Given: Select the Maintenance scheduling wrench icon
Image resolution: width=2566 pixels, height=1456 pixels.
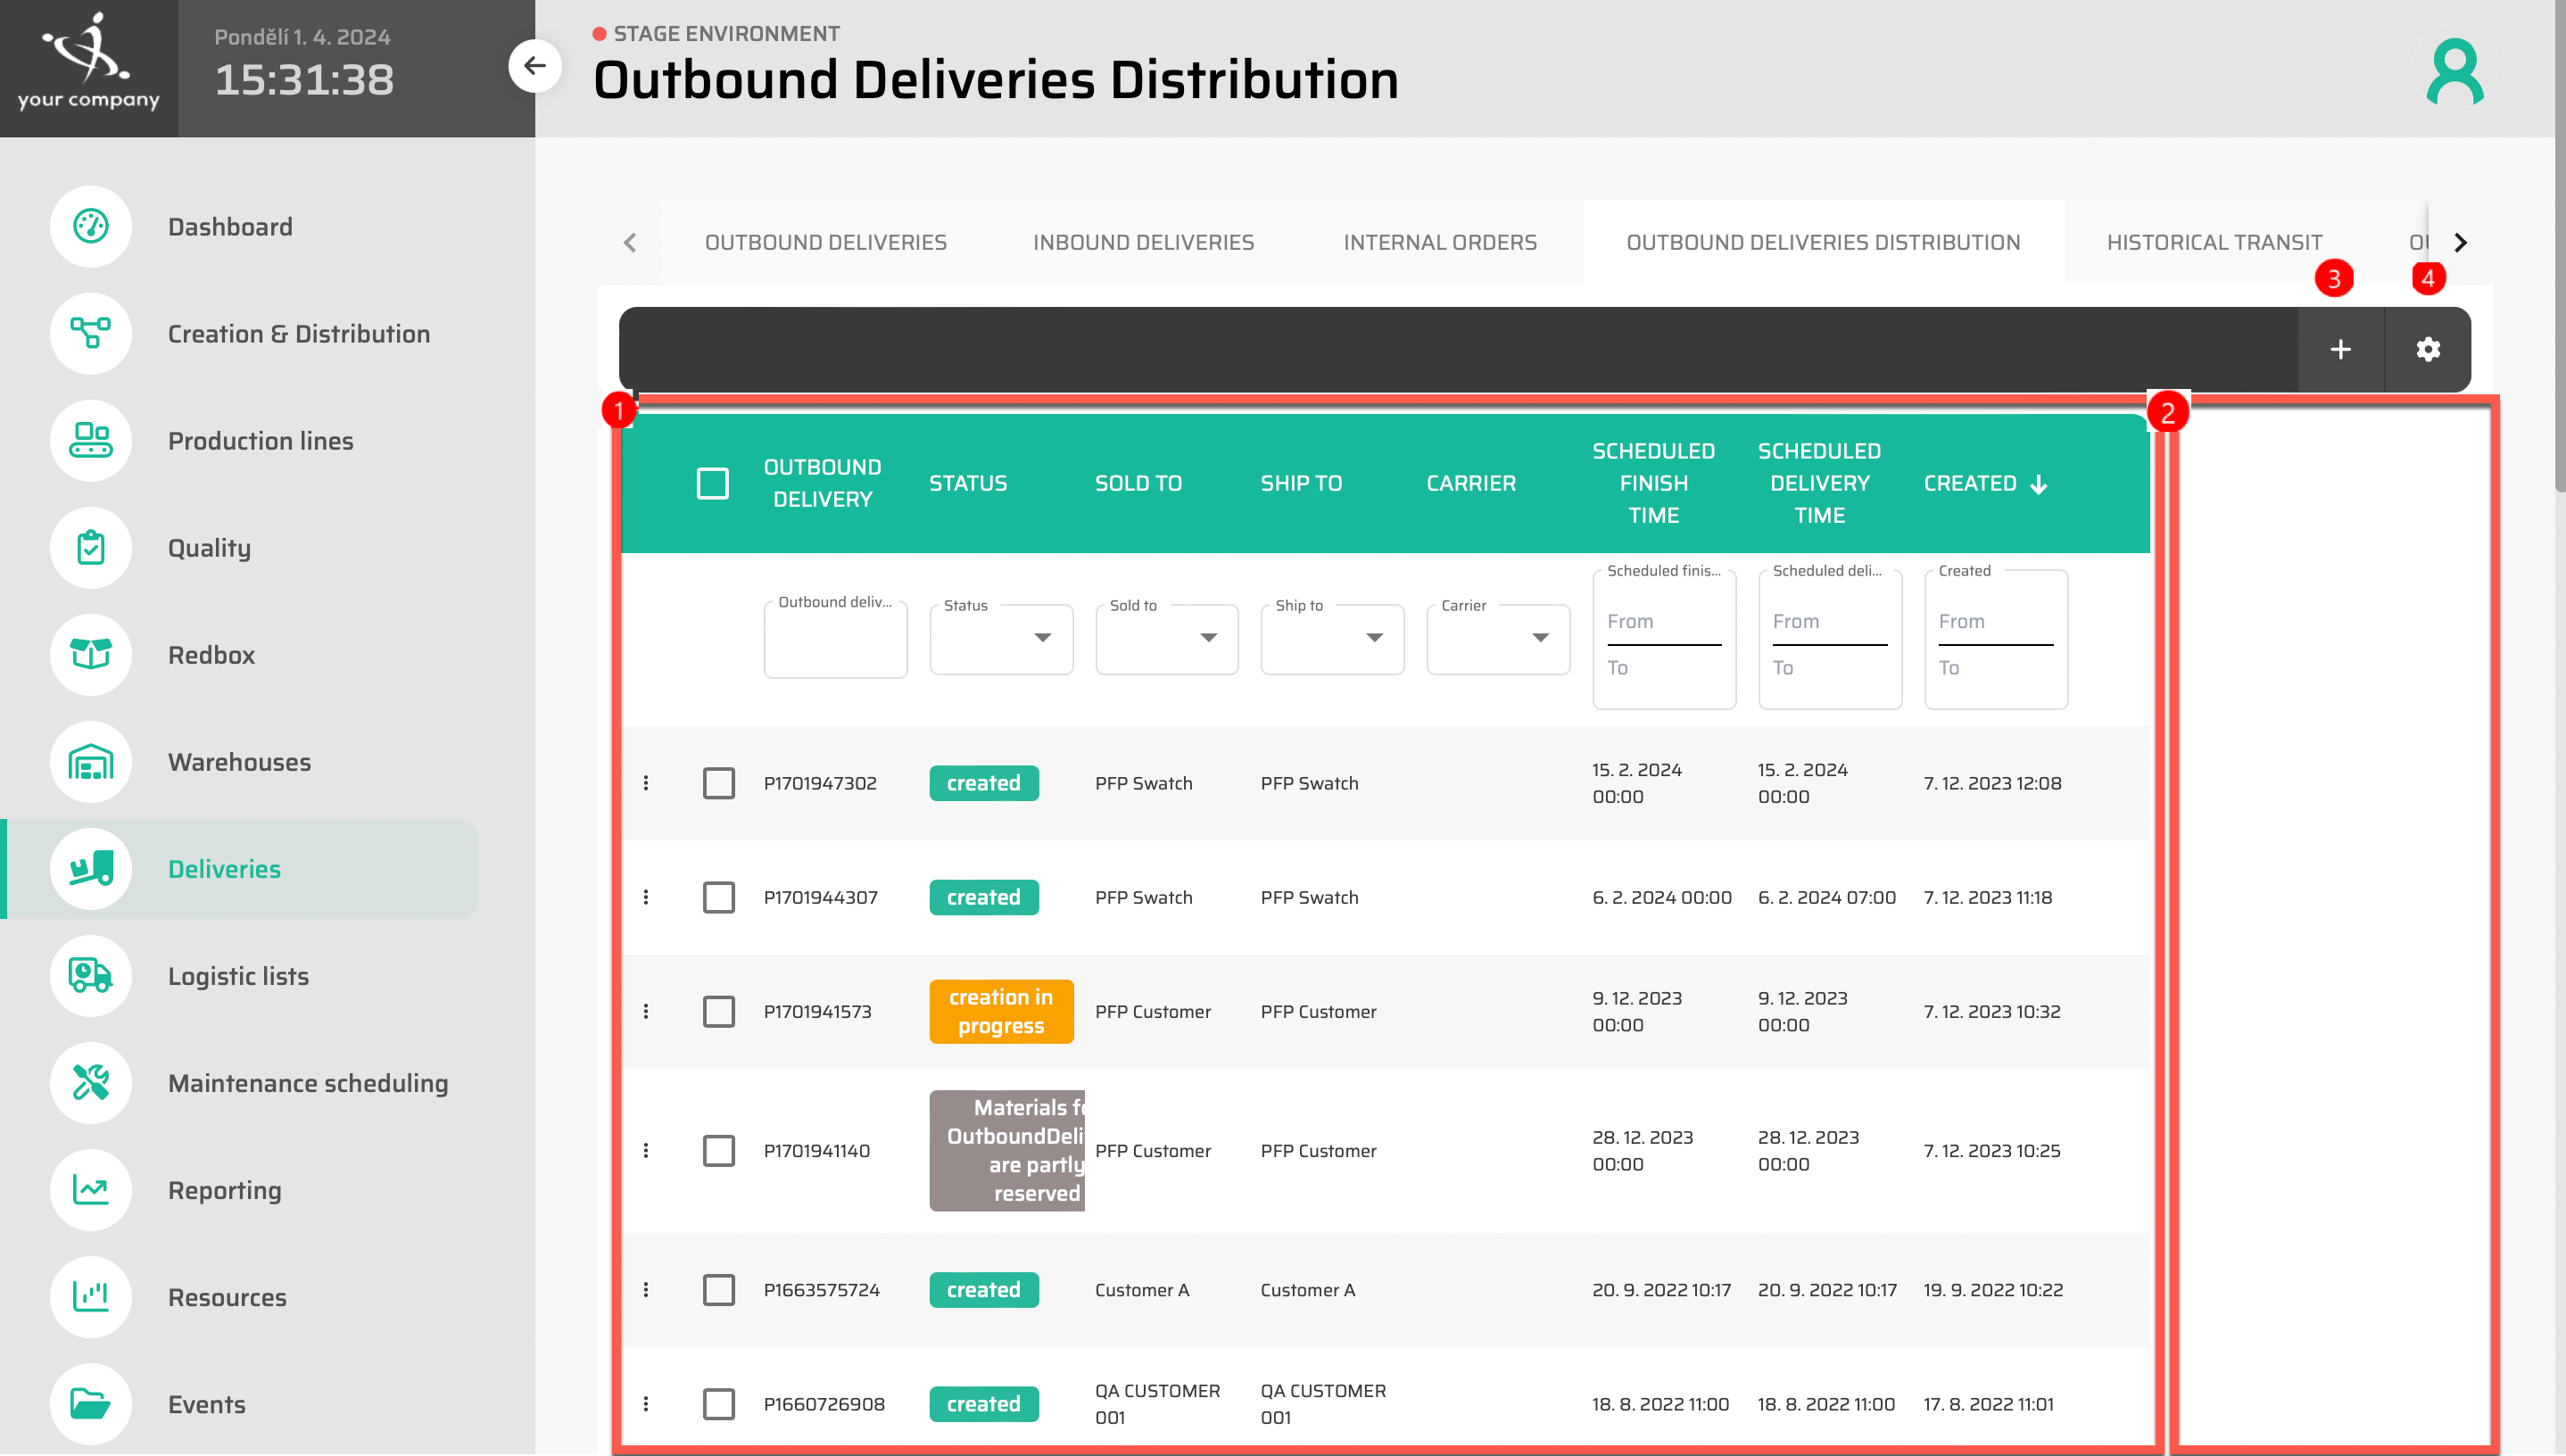Looking at the screenshot, I should (90, 1082).
